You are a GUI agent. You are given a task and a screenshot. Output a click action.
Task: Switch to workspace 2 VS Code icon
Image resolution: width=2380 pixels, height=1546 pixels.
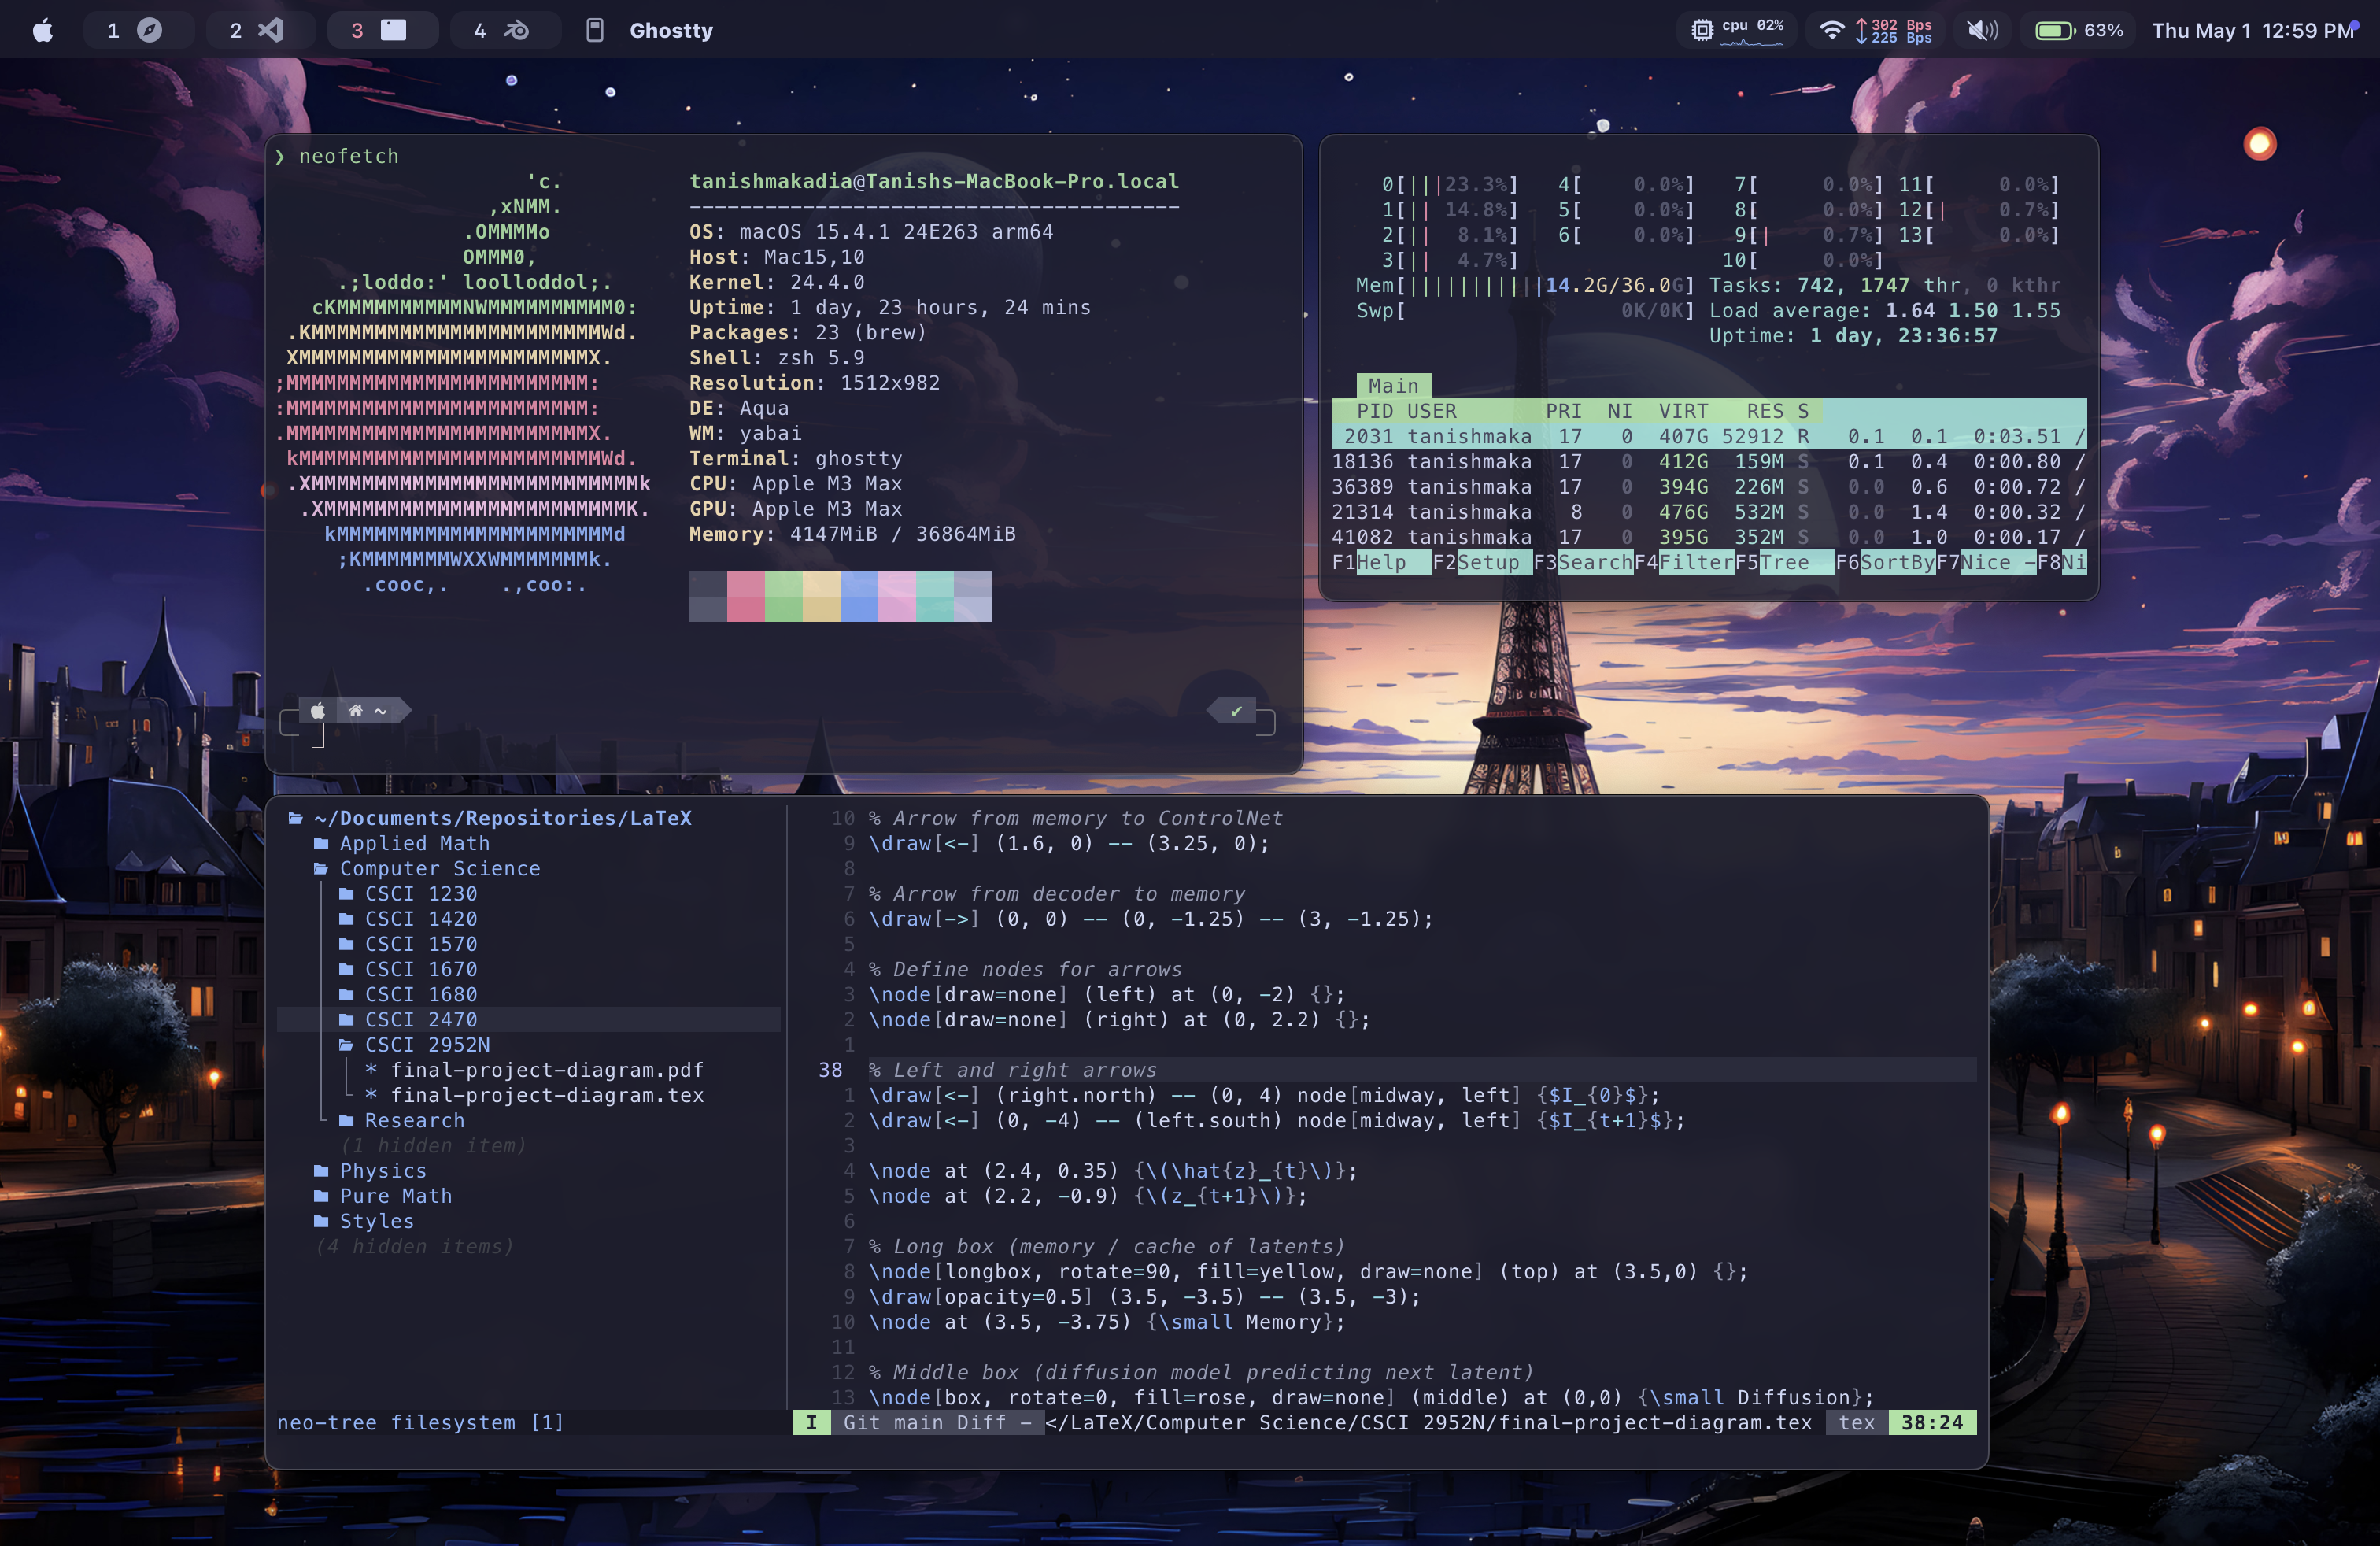coord(270,30)
